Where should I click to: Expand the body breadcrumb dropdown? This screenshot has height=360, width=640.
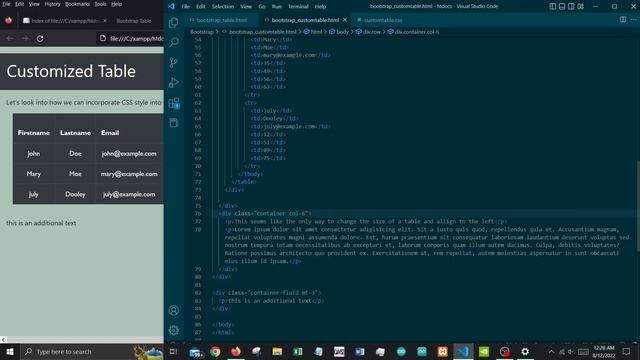pyautogui.click(x=339, y=31)
